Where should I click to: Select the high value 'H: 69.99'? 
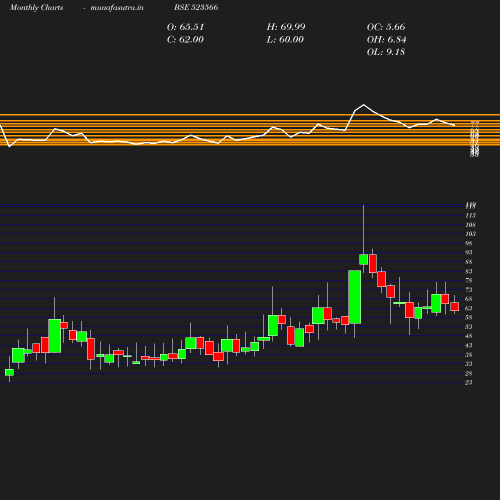286,27
